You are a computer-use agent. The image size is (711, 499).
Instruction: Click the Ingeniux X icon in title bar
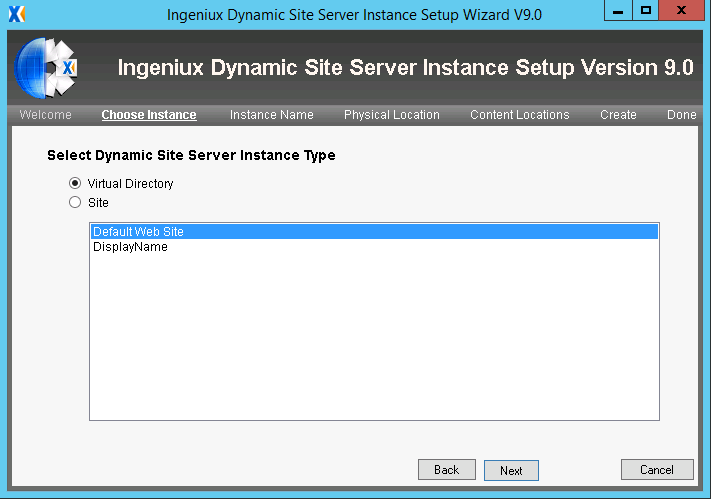click(17, 14)
